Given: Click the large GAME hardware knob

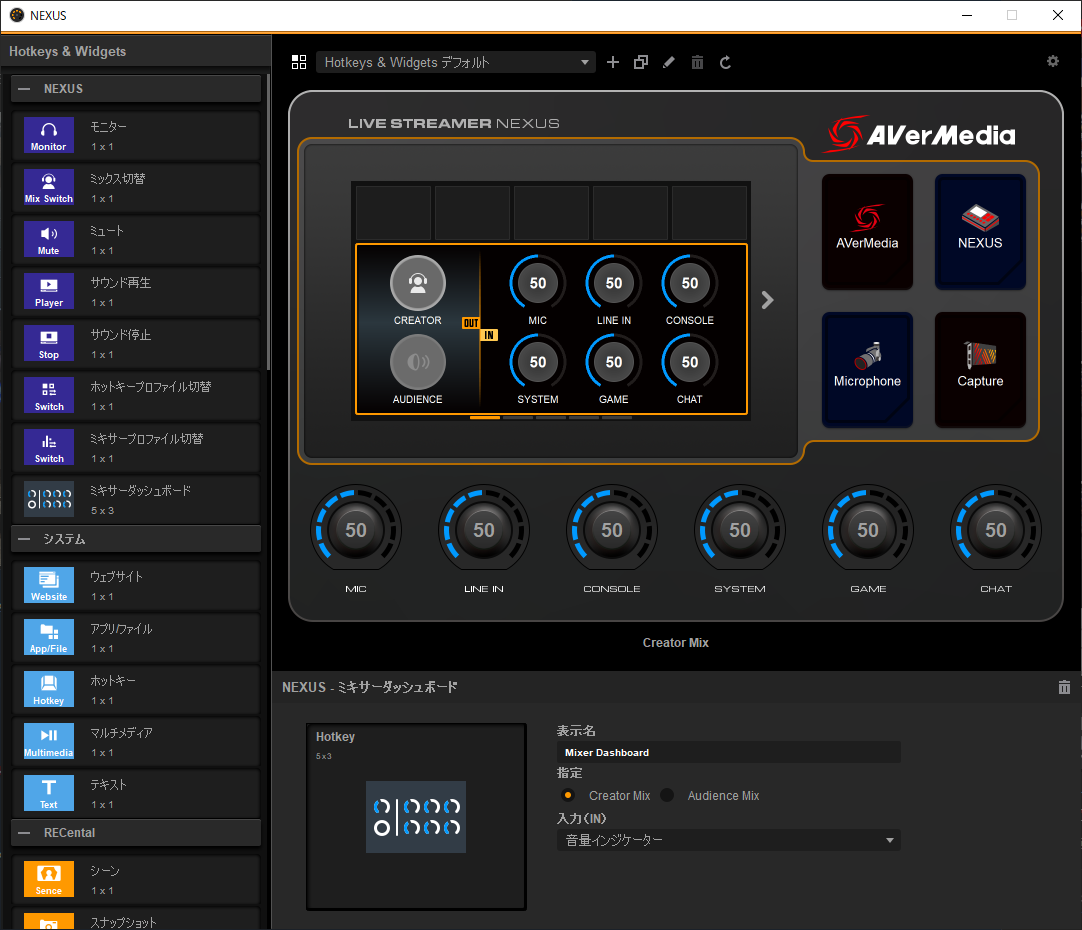Looking at the screenshot, I should pos(868,529).
